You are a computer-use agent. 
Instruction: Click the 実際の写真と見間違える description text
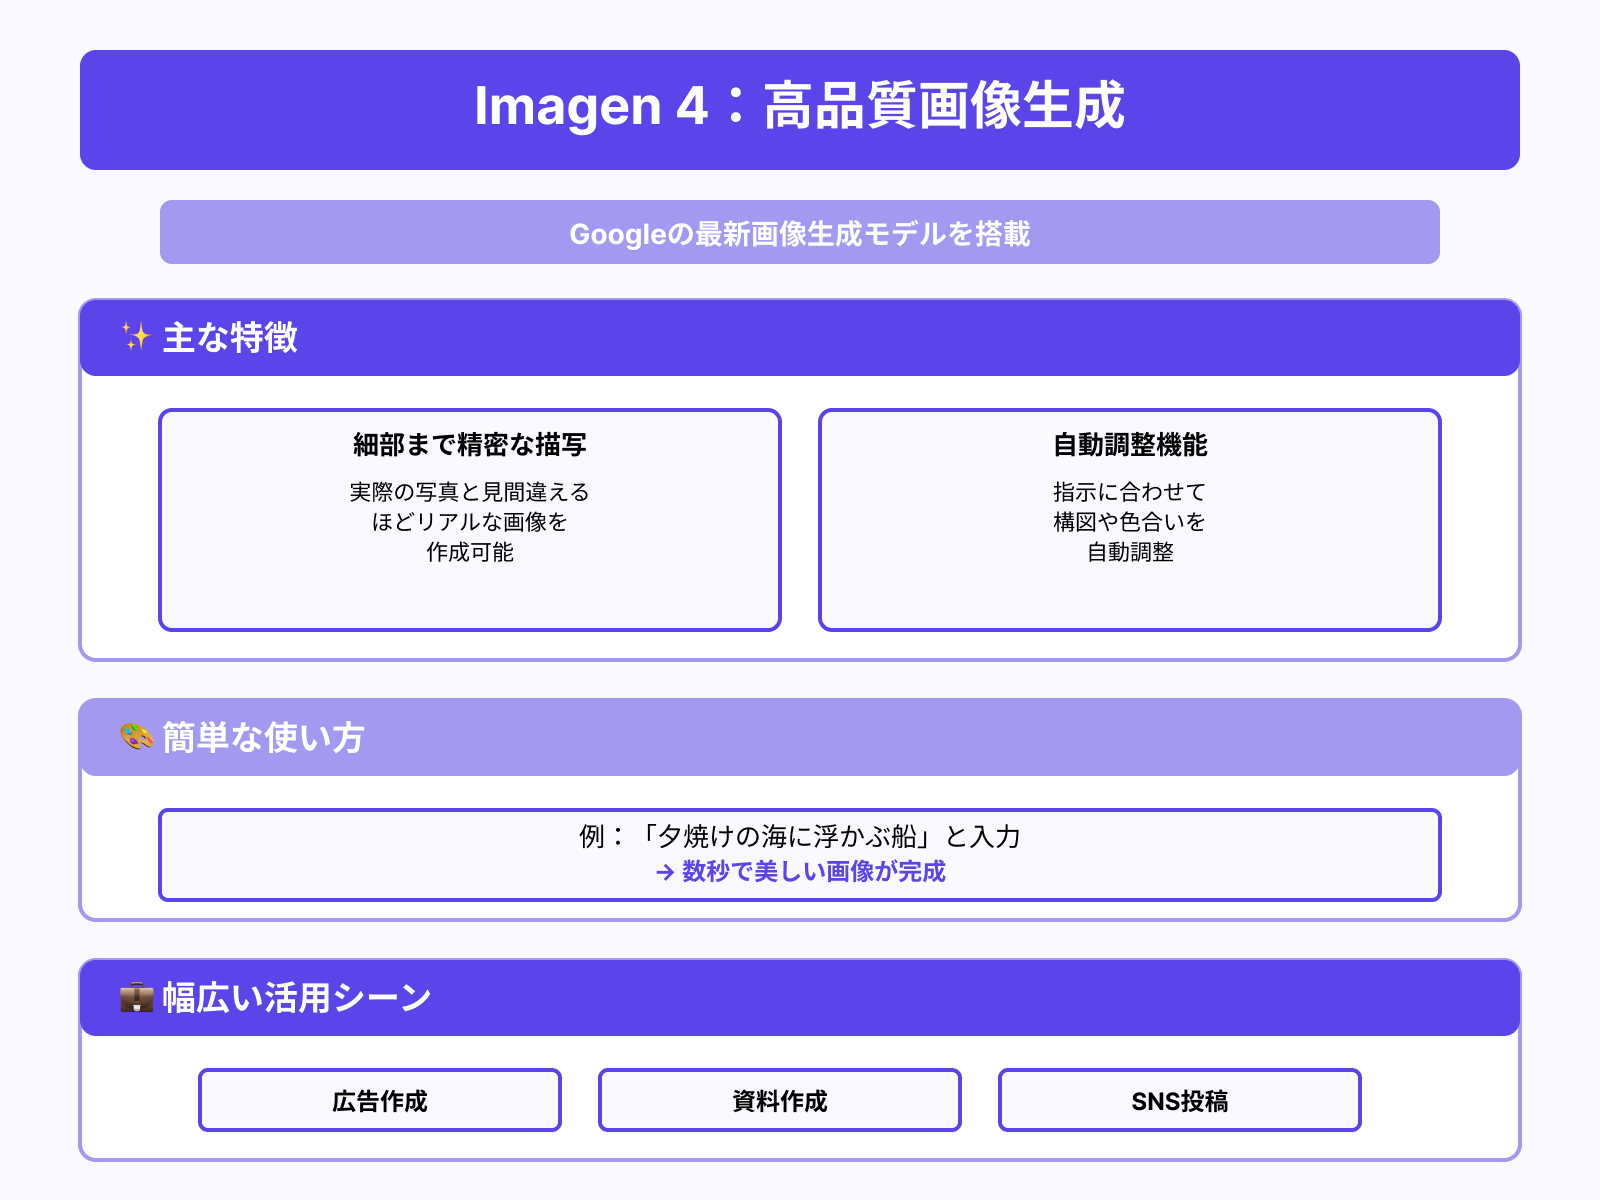click(468, 491)
